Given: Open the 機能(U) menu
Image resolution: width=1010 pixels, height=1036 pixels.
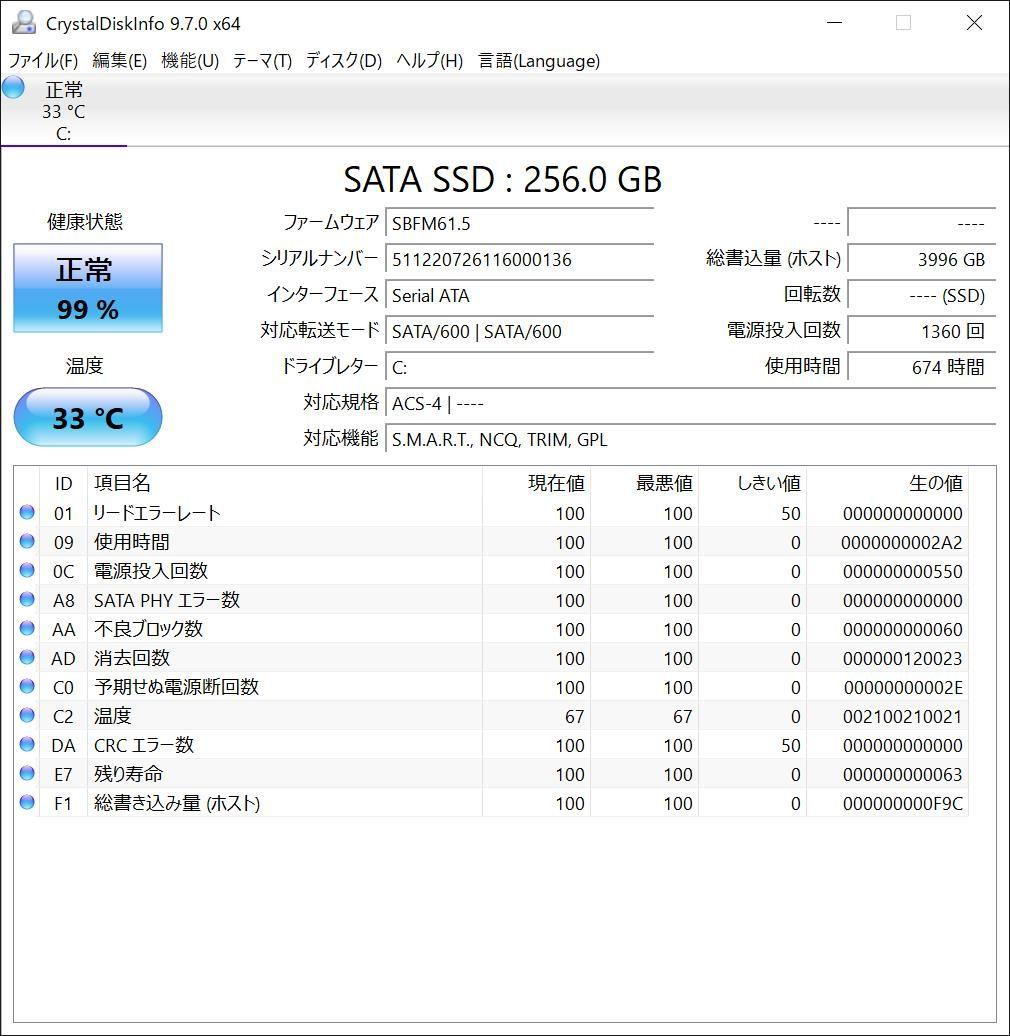Looking at the screenshot, I should 190,61.
